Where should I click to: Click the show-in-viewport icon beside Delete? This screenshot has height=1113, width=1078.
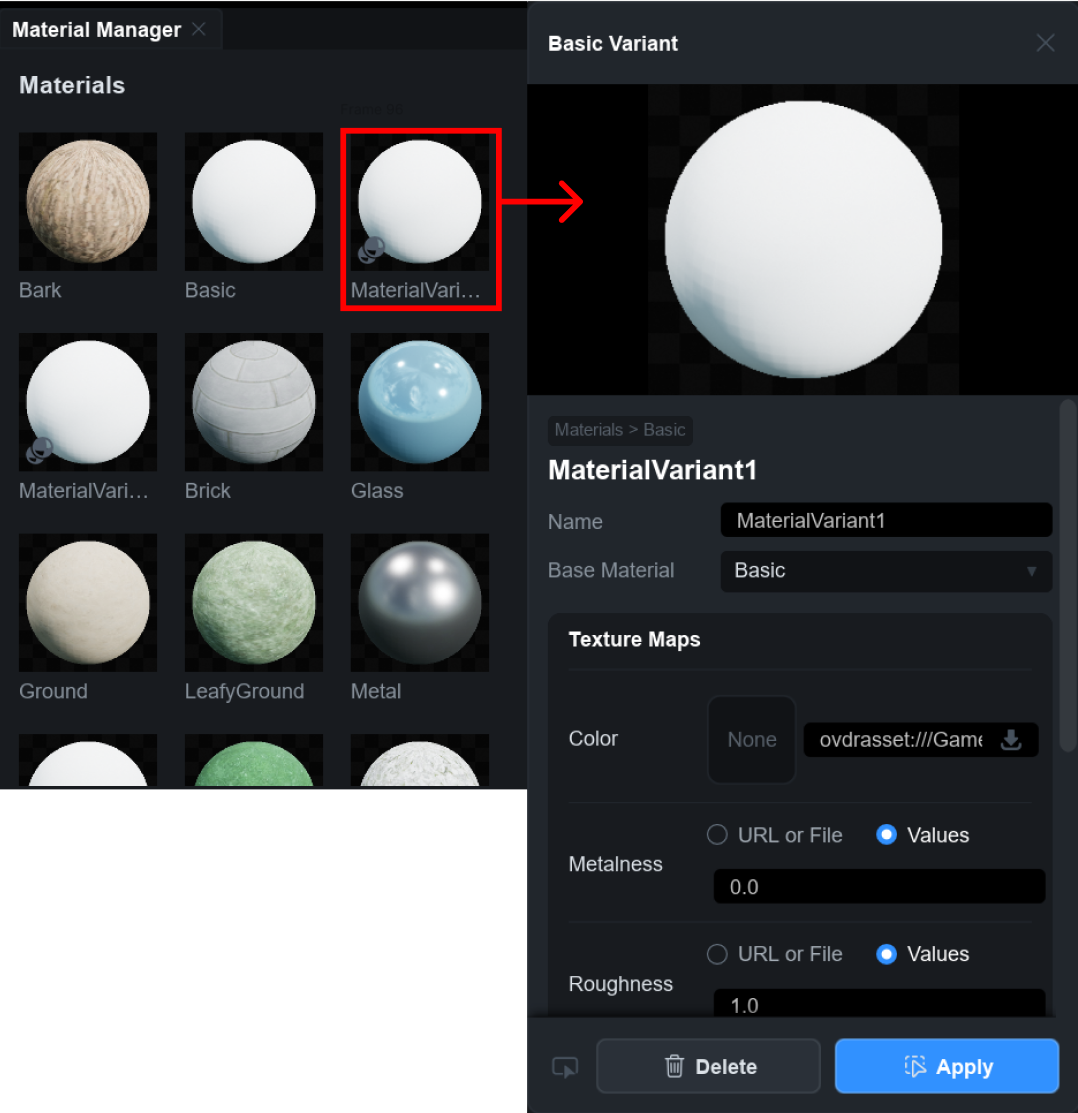(565, 1067)
